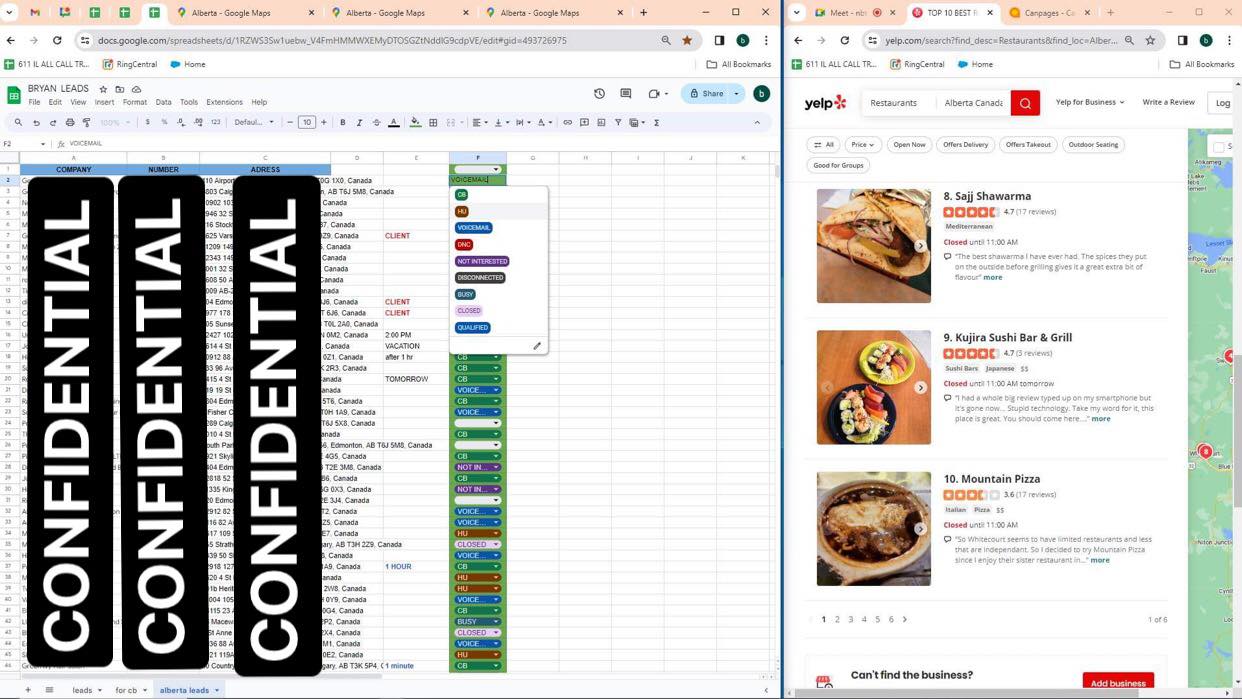The width and height of the screenshot is (1242, 699).
Task: Select the paint format tool
Action: [x=86, y=122]
